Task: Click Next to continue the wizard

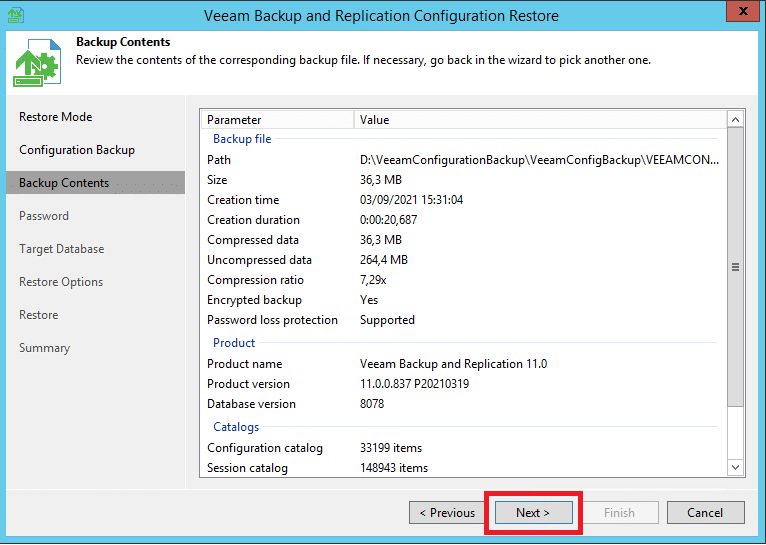Action: pos(533,513)
